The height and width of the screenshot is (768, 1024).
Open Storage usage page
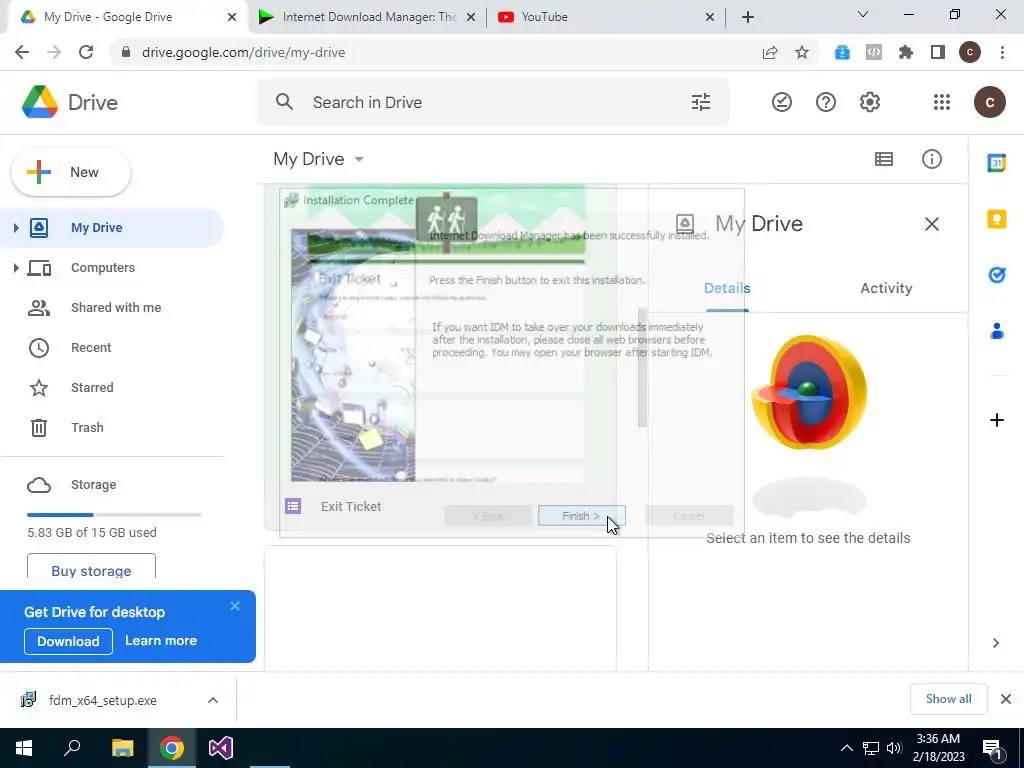click(93, 485)
